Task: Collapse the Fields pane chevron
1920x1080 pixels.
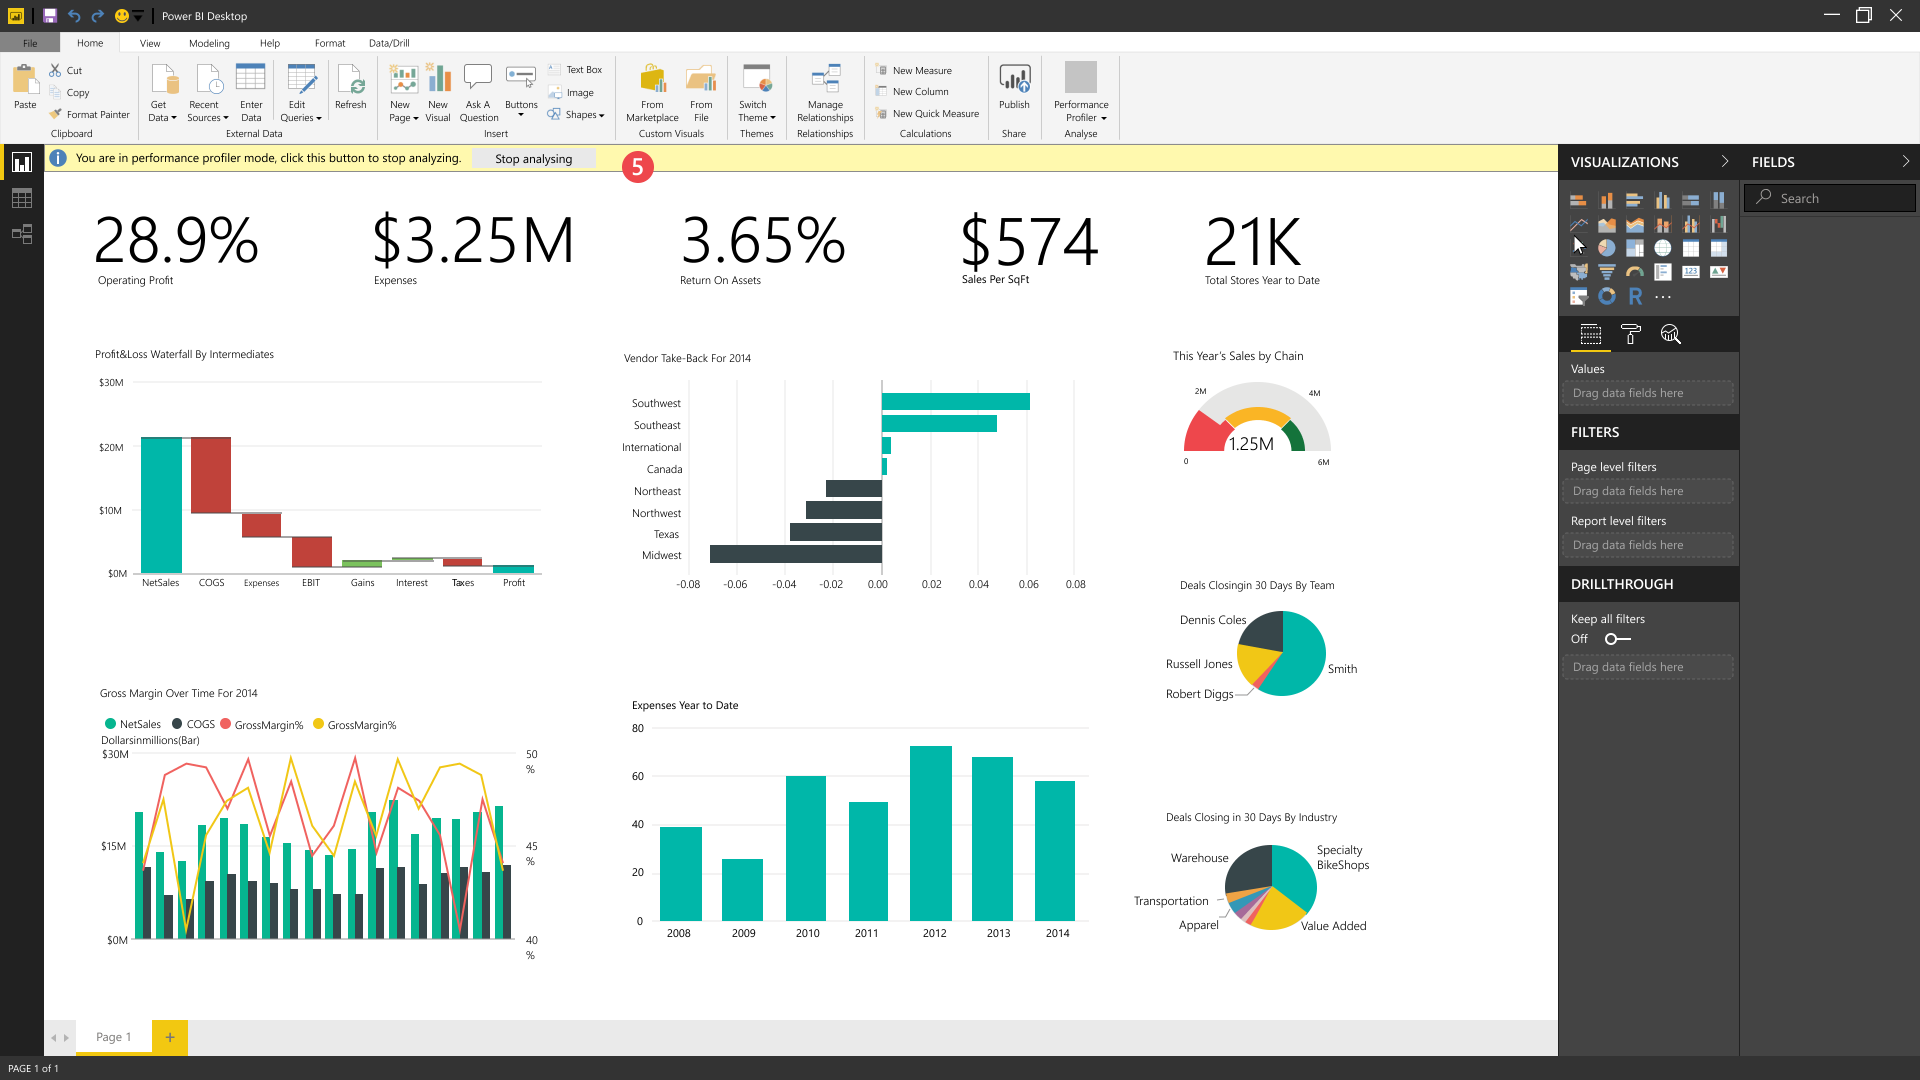Action: tap(1905, 161)
